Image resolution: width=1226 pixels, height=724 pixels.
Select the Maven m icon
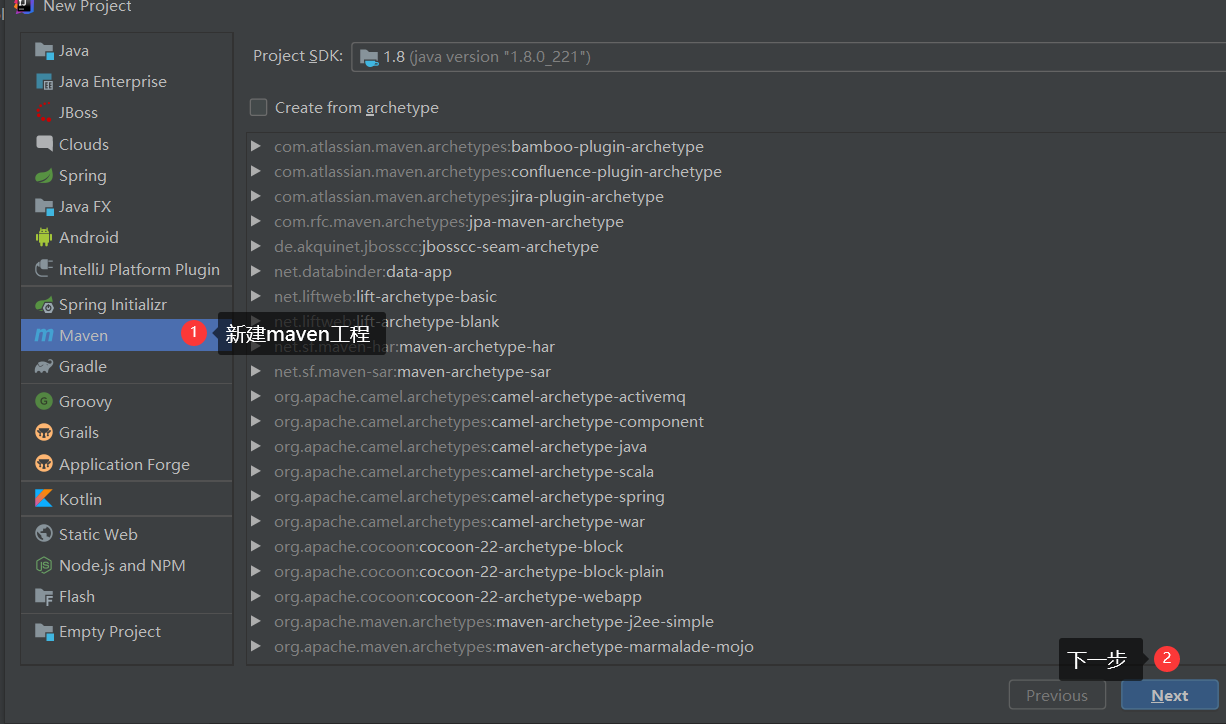pos(44,335)
